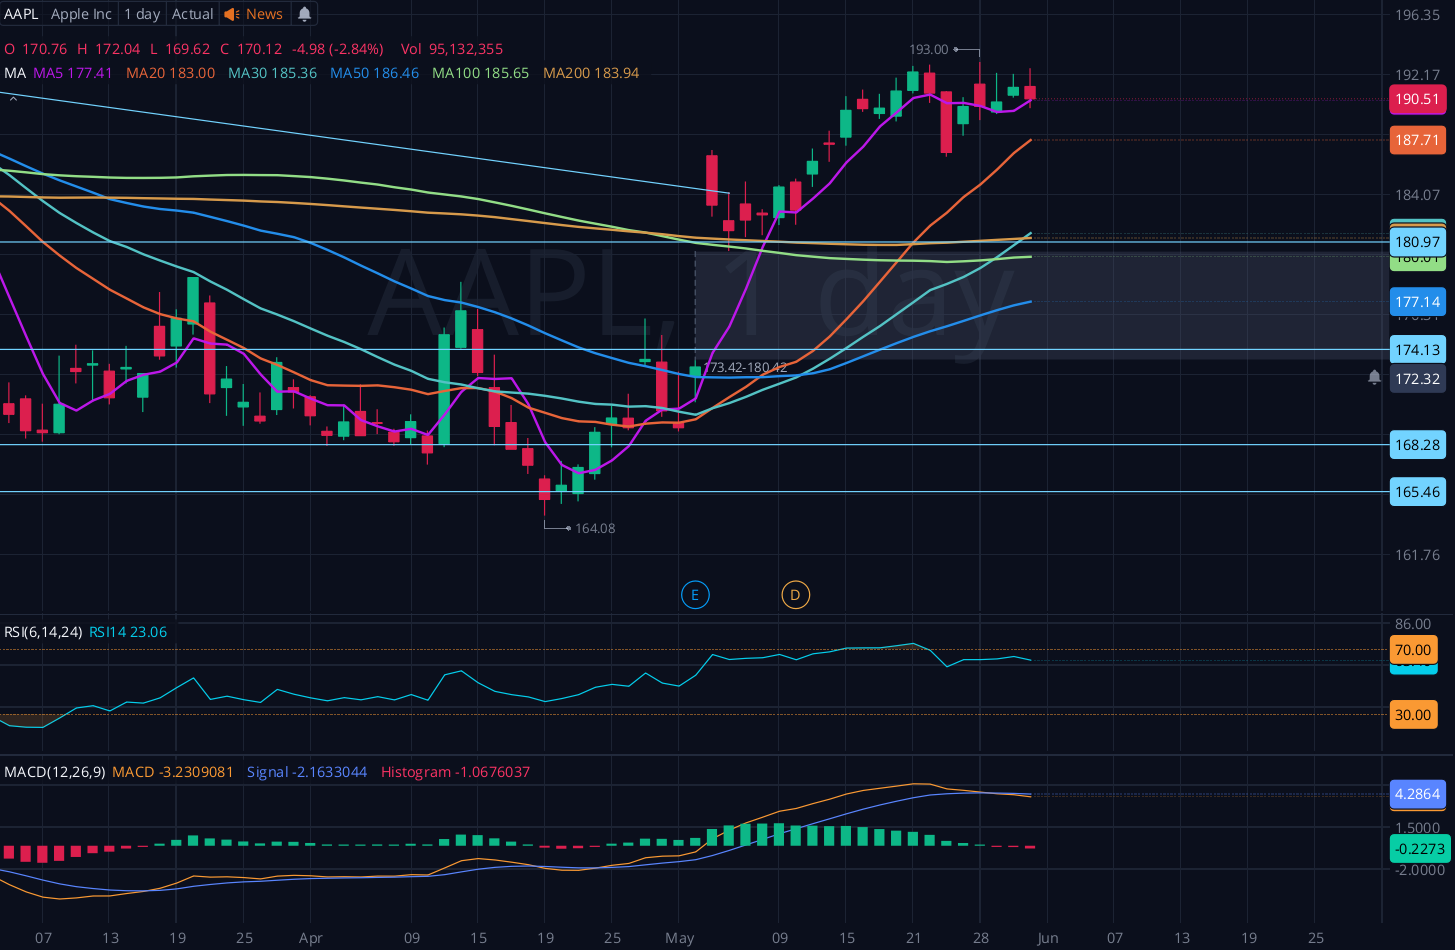1455x950 pixels.
Task: Click the 165.46 horizontal line tag
Action: click(x=1418, y=492)
